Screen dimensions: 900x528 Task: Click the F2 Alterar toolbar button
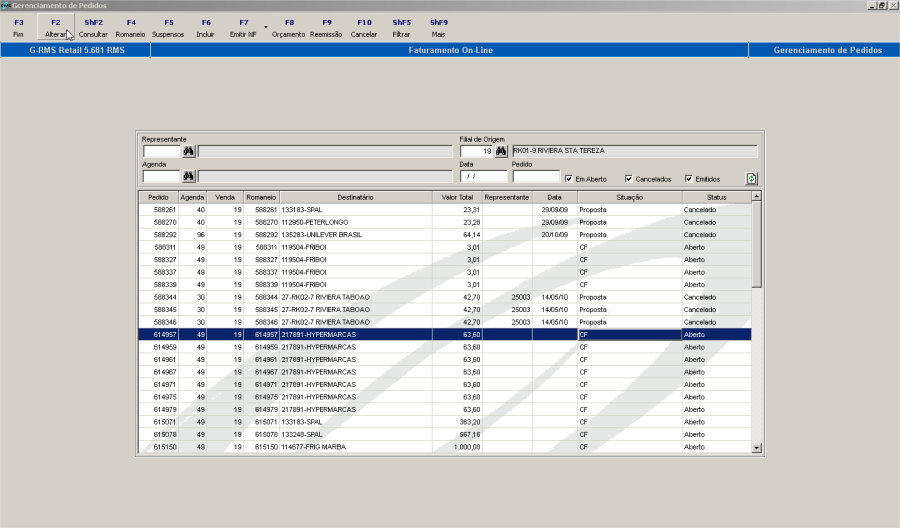[x=56, y=28]
